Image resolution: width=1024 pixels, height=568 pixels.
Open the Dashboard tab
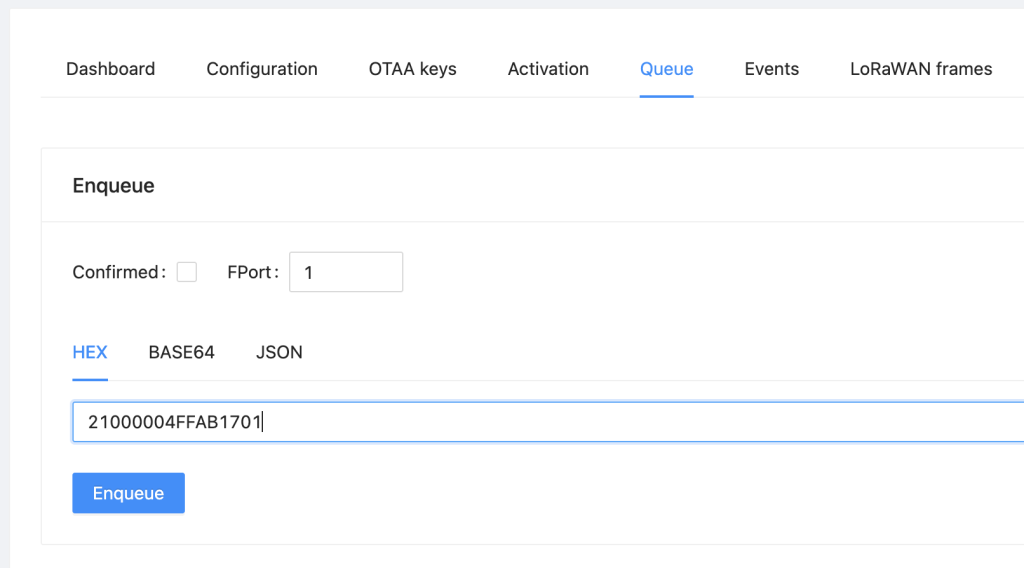pos(110,69)
